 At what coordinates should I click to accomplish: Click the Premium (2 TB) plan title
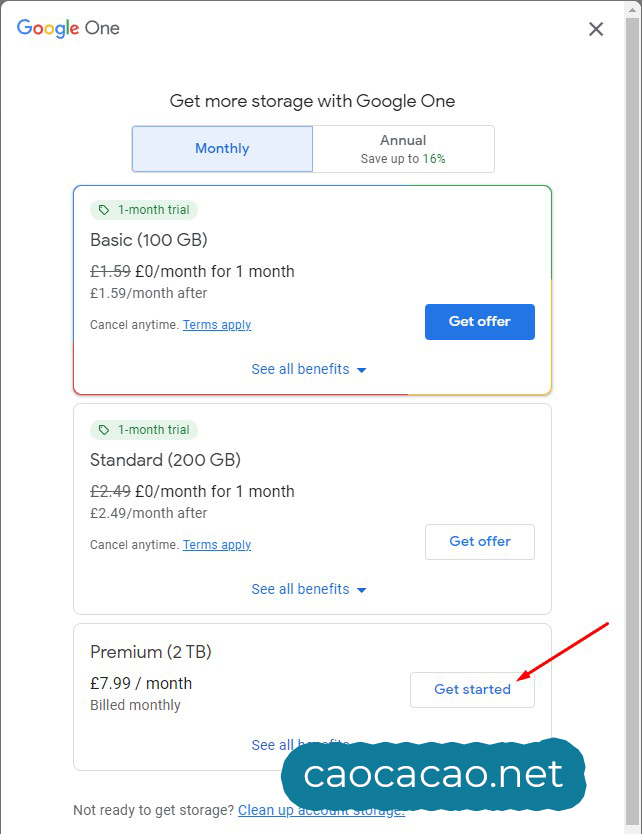pos(151,652)
